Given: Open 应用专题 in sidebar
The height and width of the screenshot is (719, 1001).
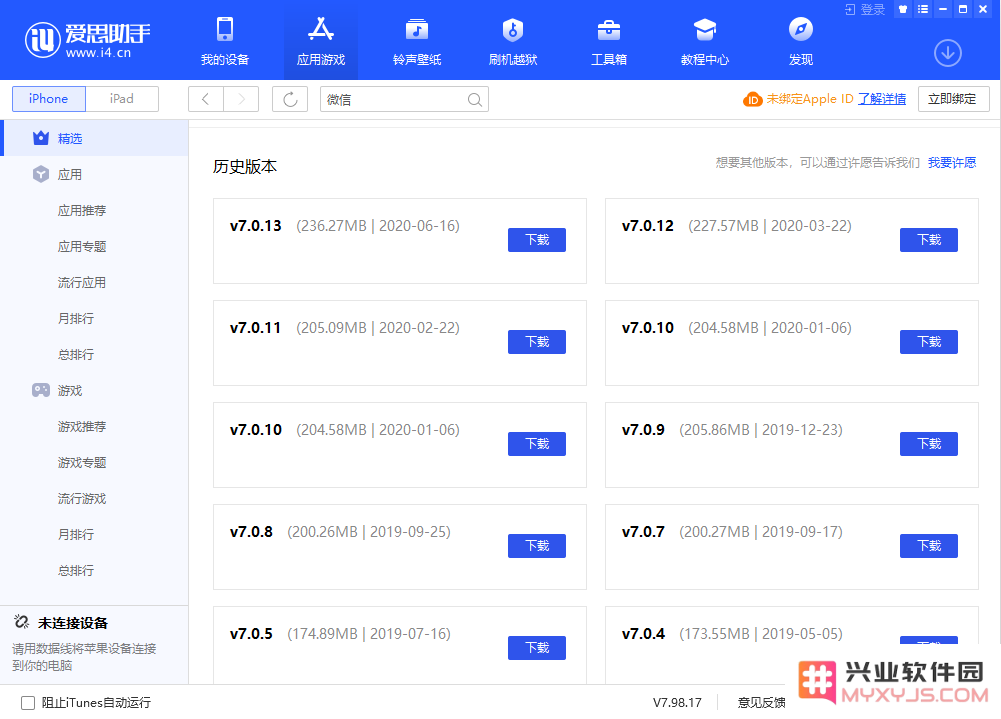Looking at the screenshot, I should (x=82, y=246).
